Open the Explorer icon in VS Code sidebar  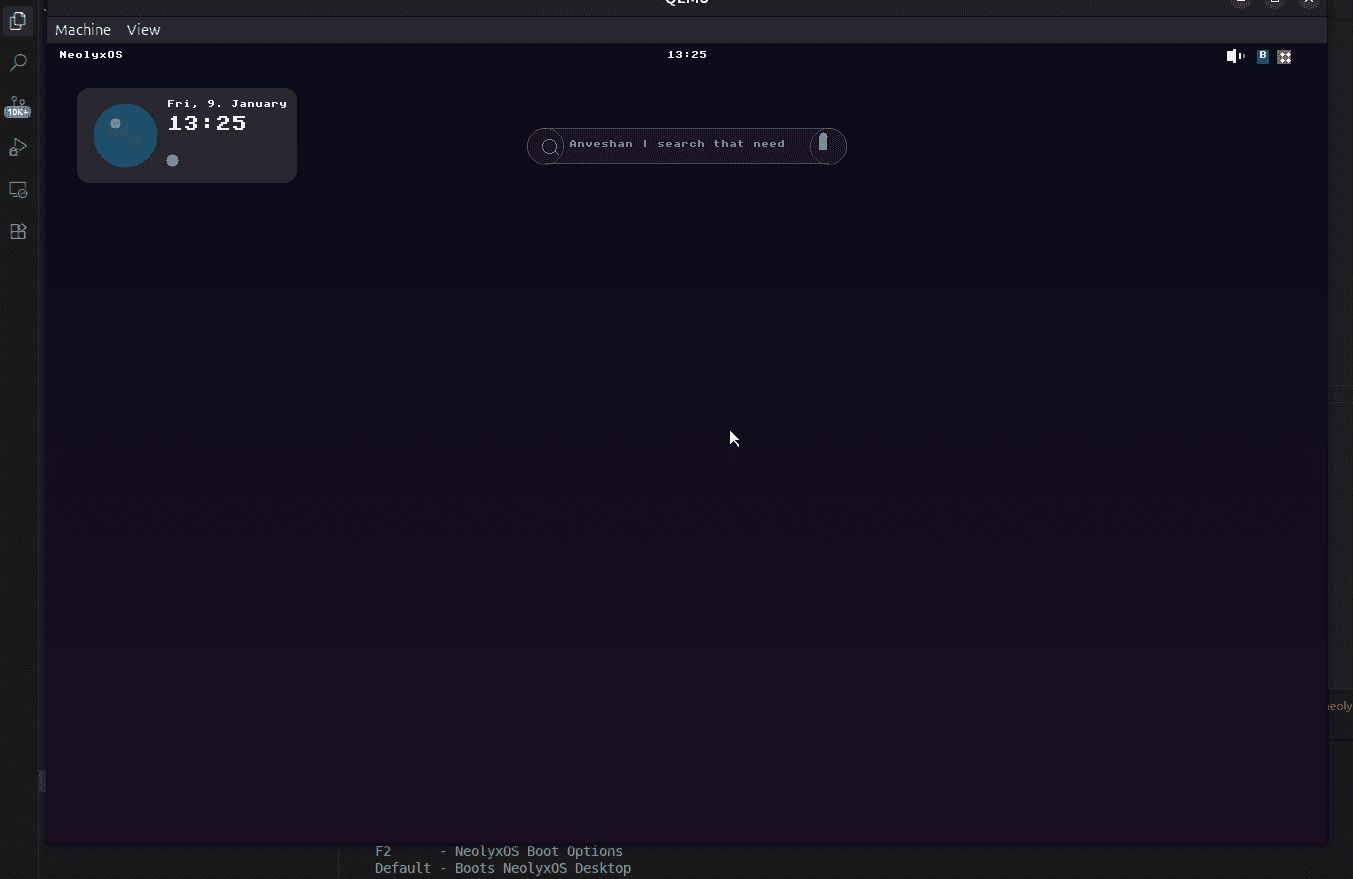[x=18, y=21]
